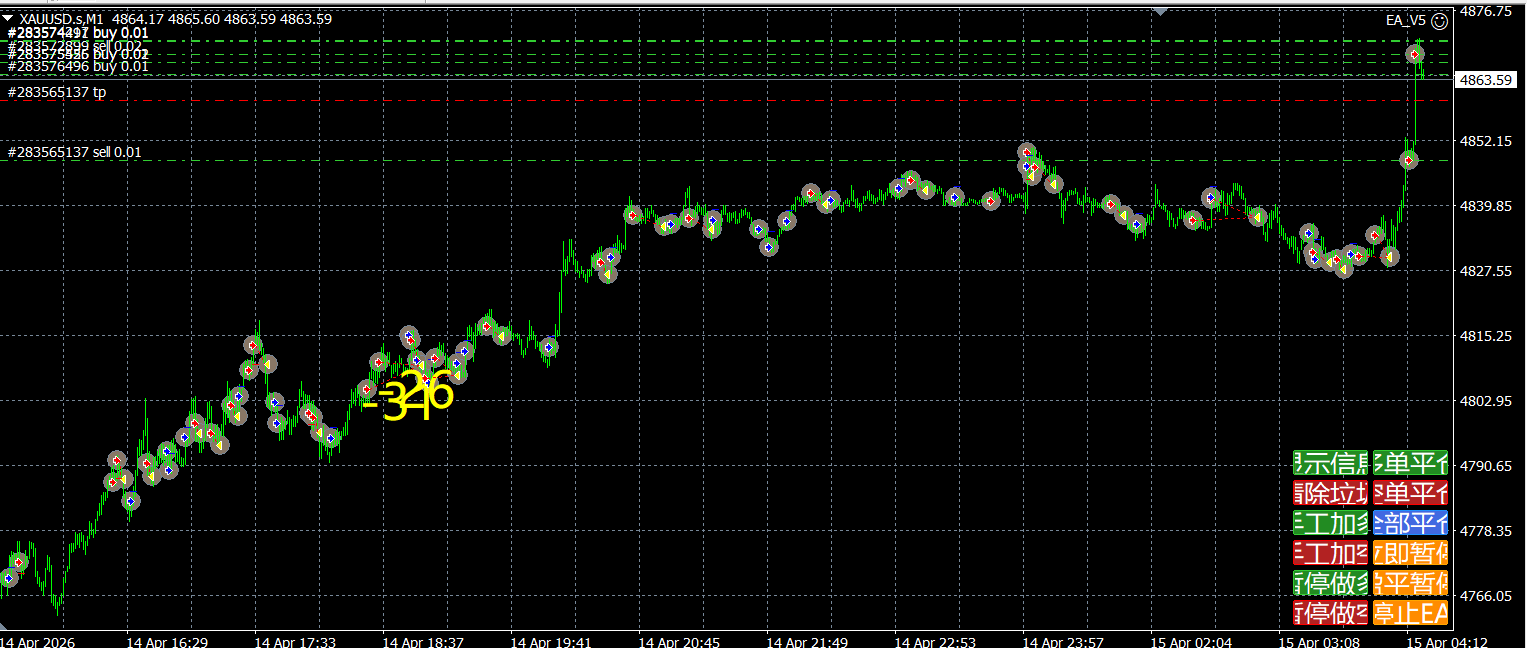
Task: Click time axis label 14 Apr 16:29
Action: point(167,641)
